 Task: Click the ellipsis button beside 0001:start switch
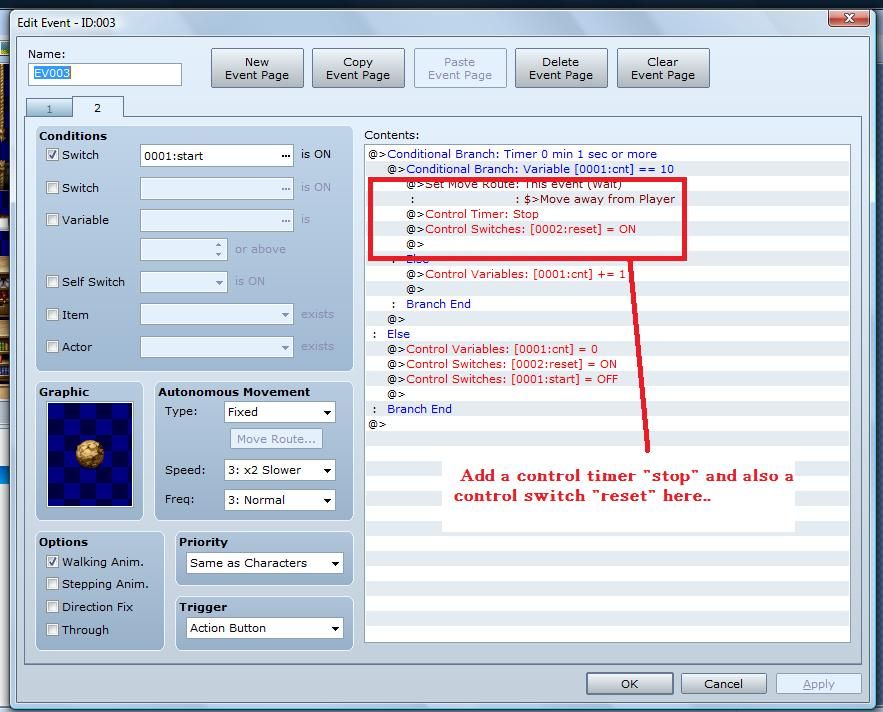(286, 156)
